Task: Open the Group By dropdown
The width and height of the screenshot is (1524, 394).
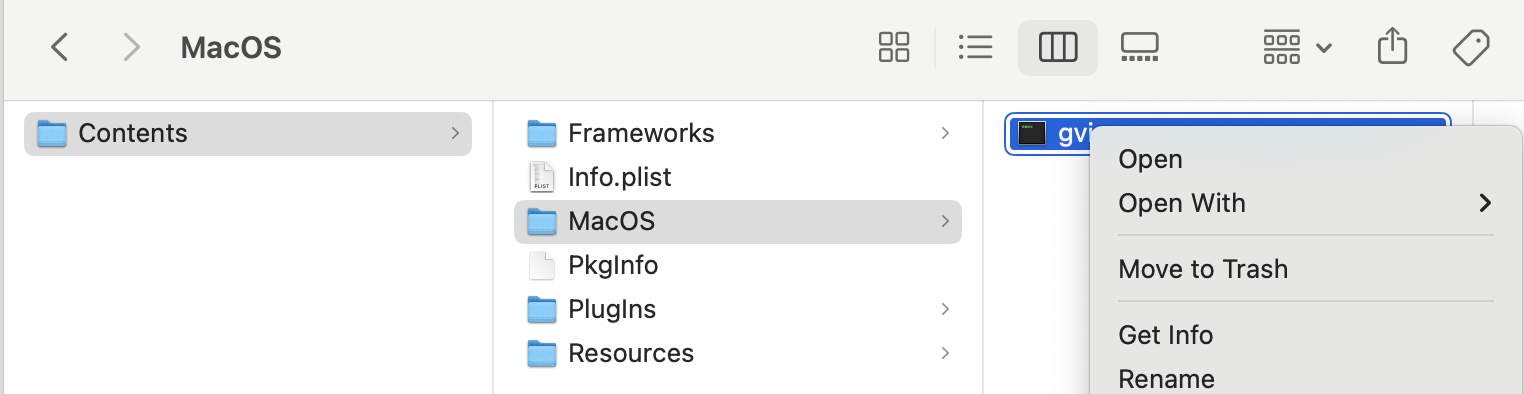Action: pos(1297,47)
